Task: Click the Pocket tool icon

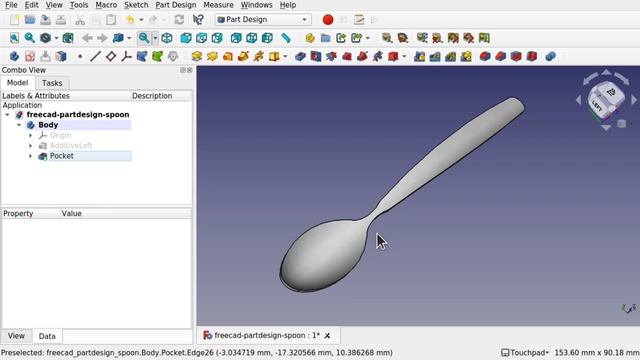Action: [x=300, y=56]
